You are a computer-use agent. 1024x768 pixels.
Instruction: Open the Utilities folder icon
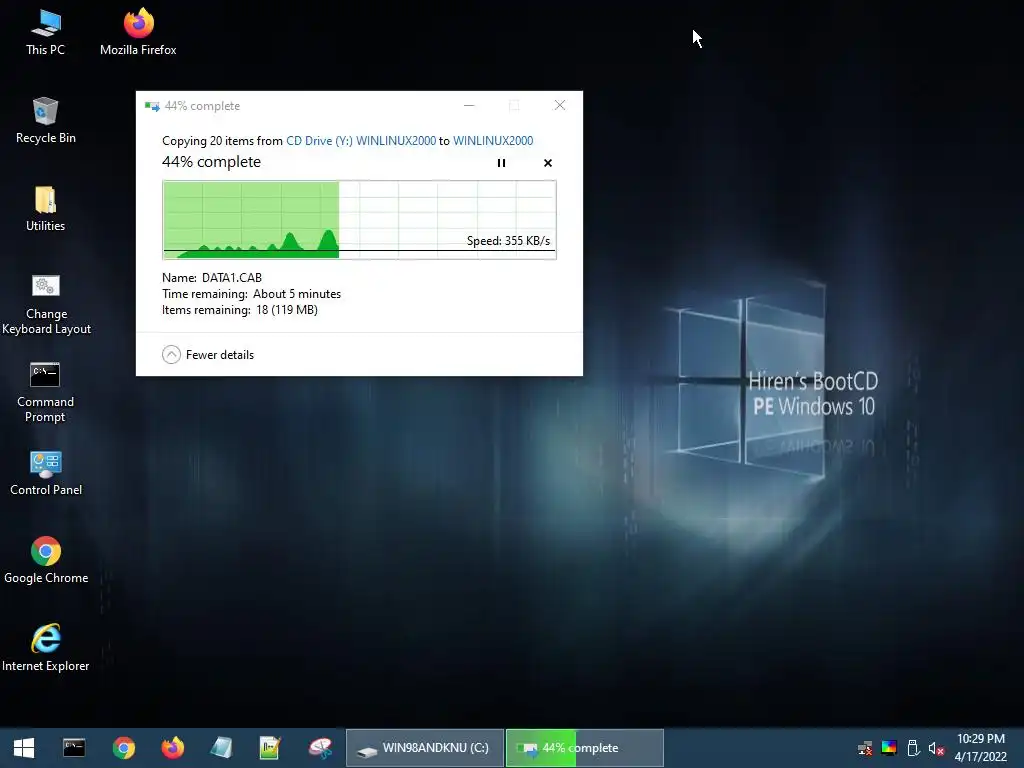45,209
